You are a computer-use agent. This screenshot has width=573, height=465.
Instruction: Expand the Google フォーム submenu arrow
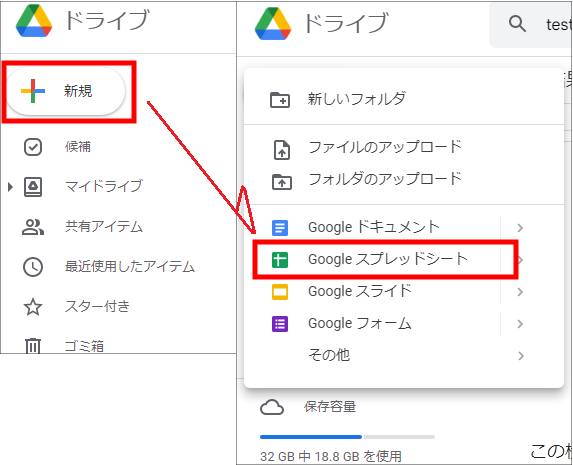520,324
